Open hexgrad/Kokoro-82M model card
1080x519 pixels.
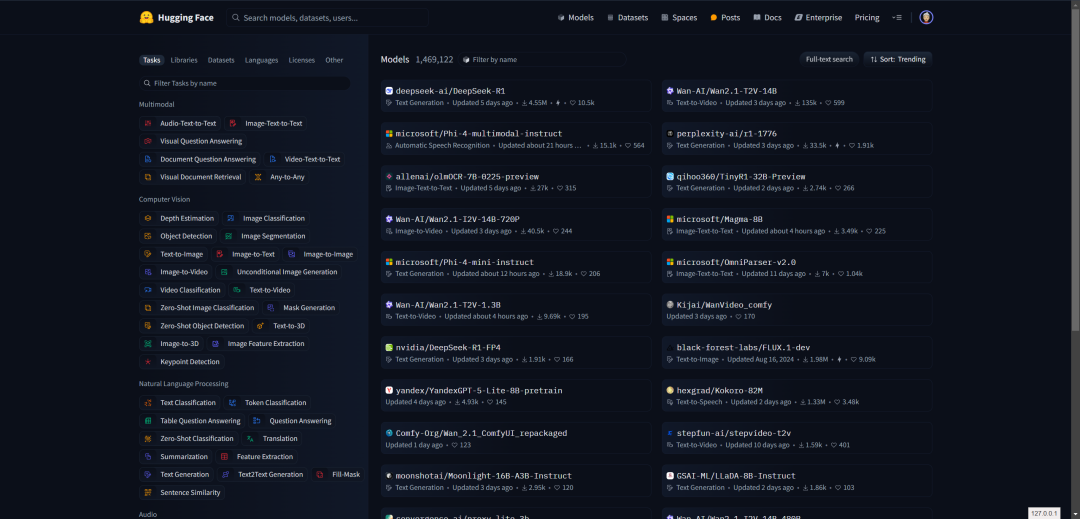797,395
